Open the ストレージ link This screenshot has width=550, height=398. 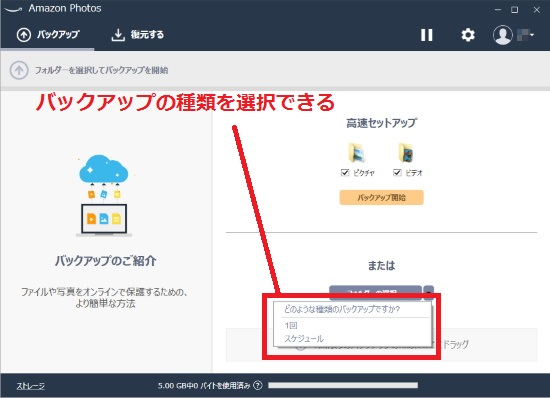pos(31,386)
